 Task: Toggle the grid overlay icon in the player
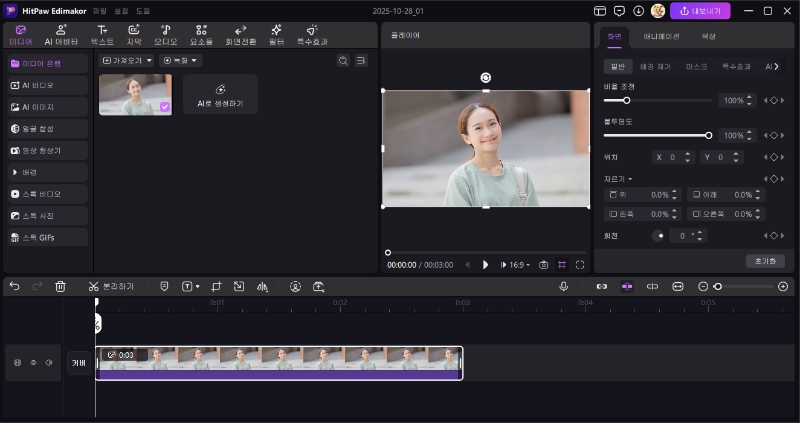click(562, 265)
